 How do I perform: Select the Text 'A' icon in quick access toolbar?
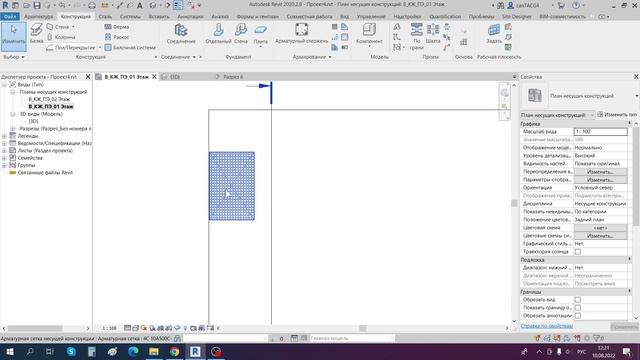pyautogui.click(x=140, y=5)
